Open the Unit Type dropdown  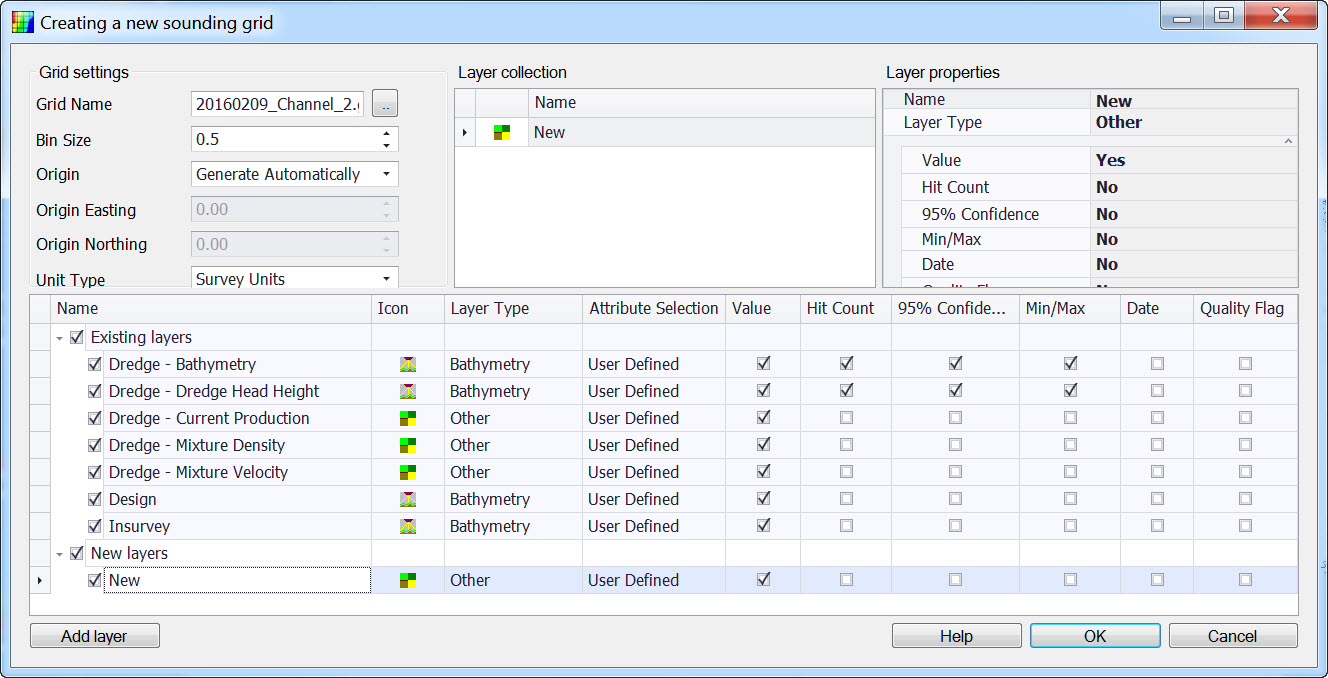386,279
